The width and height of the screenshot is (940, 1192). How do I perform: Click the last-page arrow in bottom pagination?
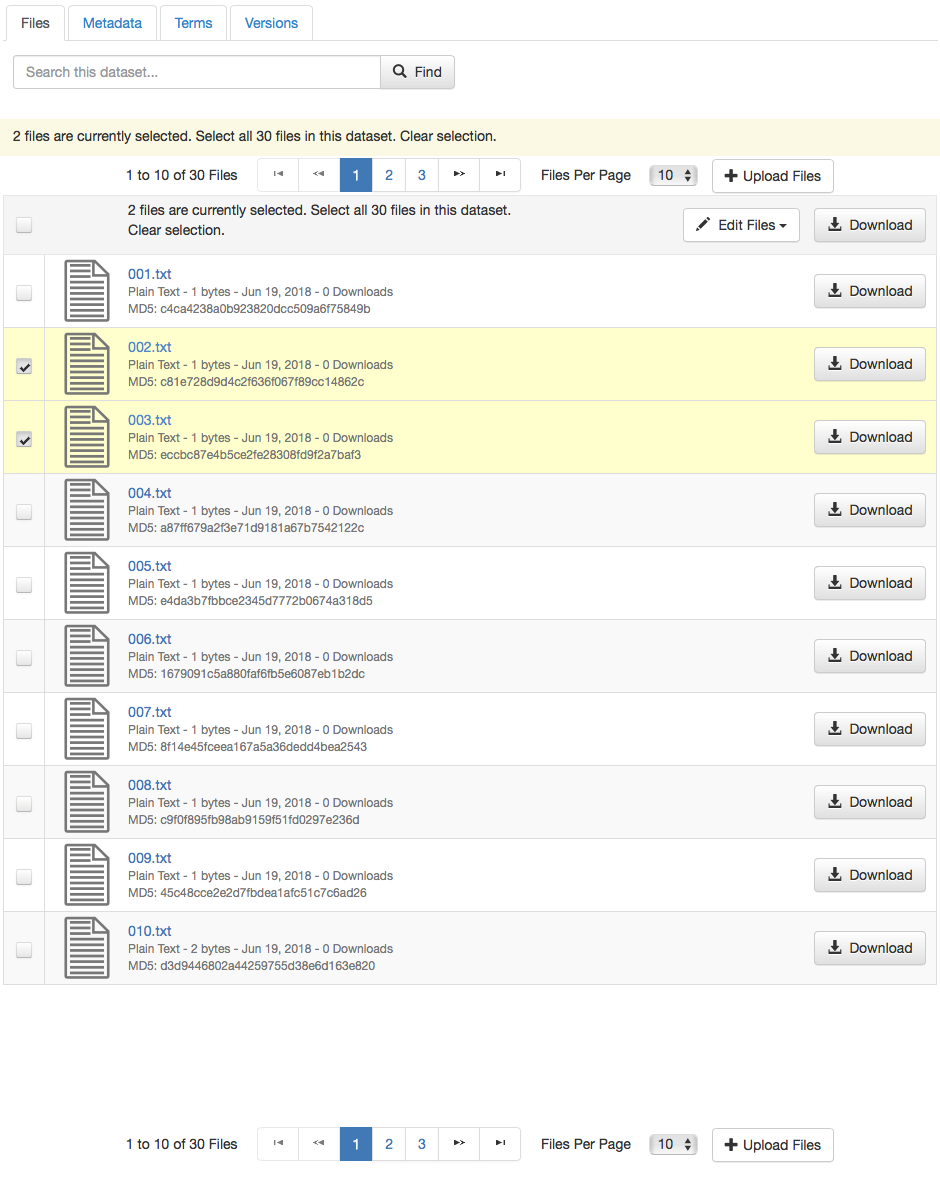coord(499,1144)
